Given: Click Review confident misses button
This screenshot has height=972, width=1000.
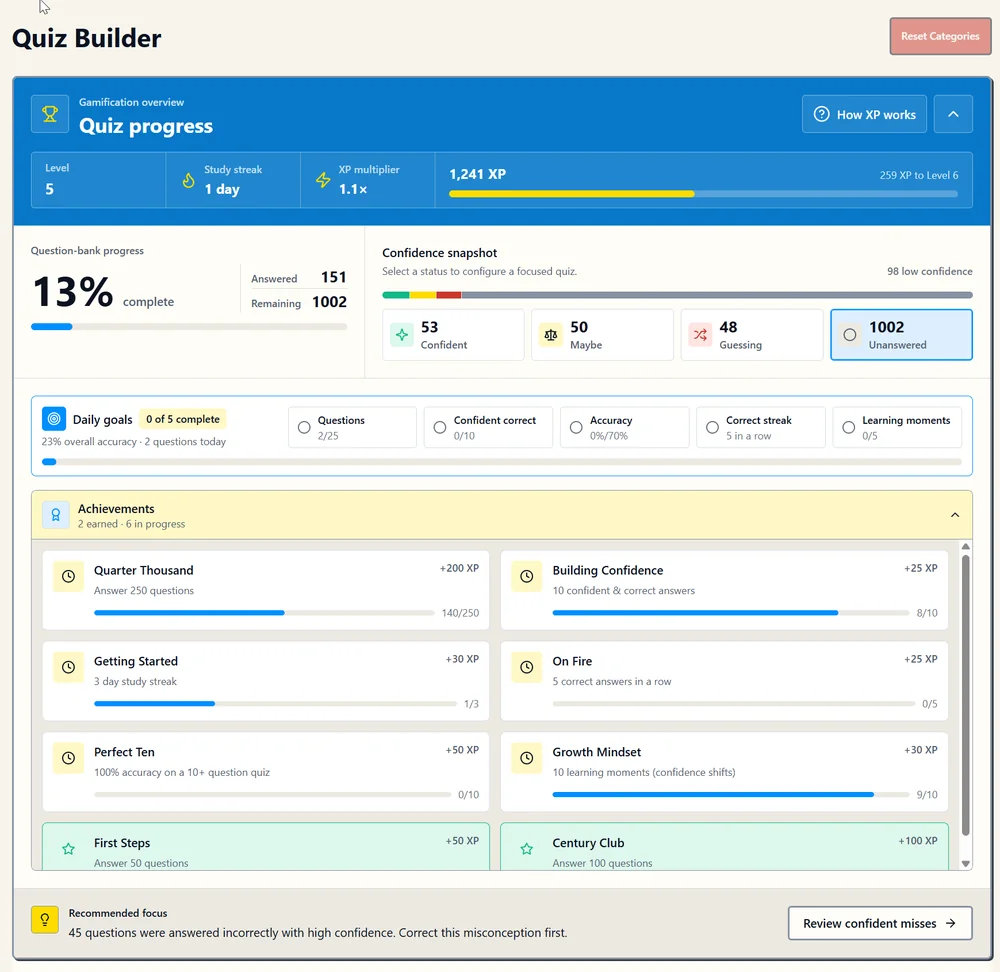Looking at the screenshot, I should coord(880,923).
